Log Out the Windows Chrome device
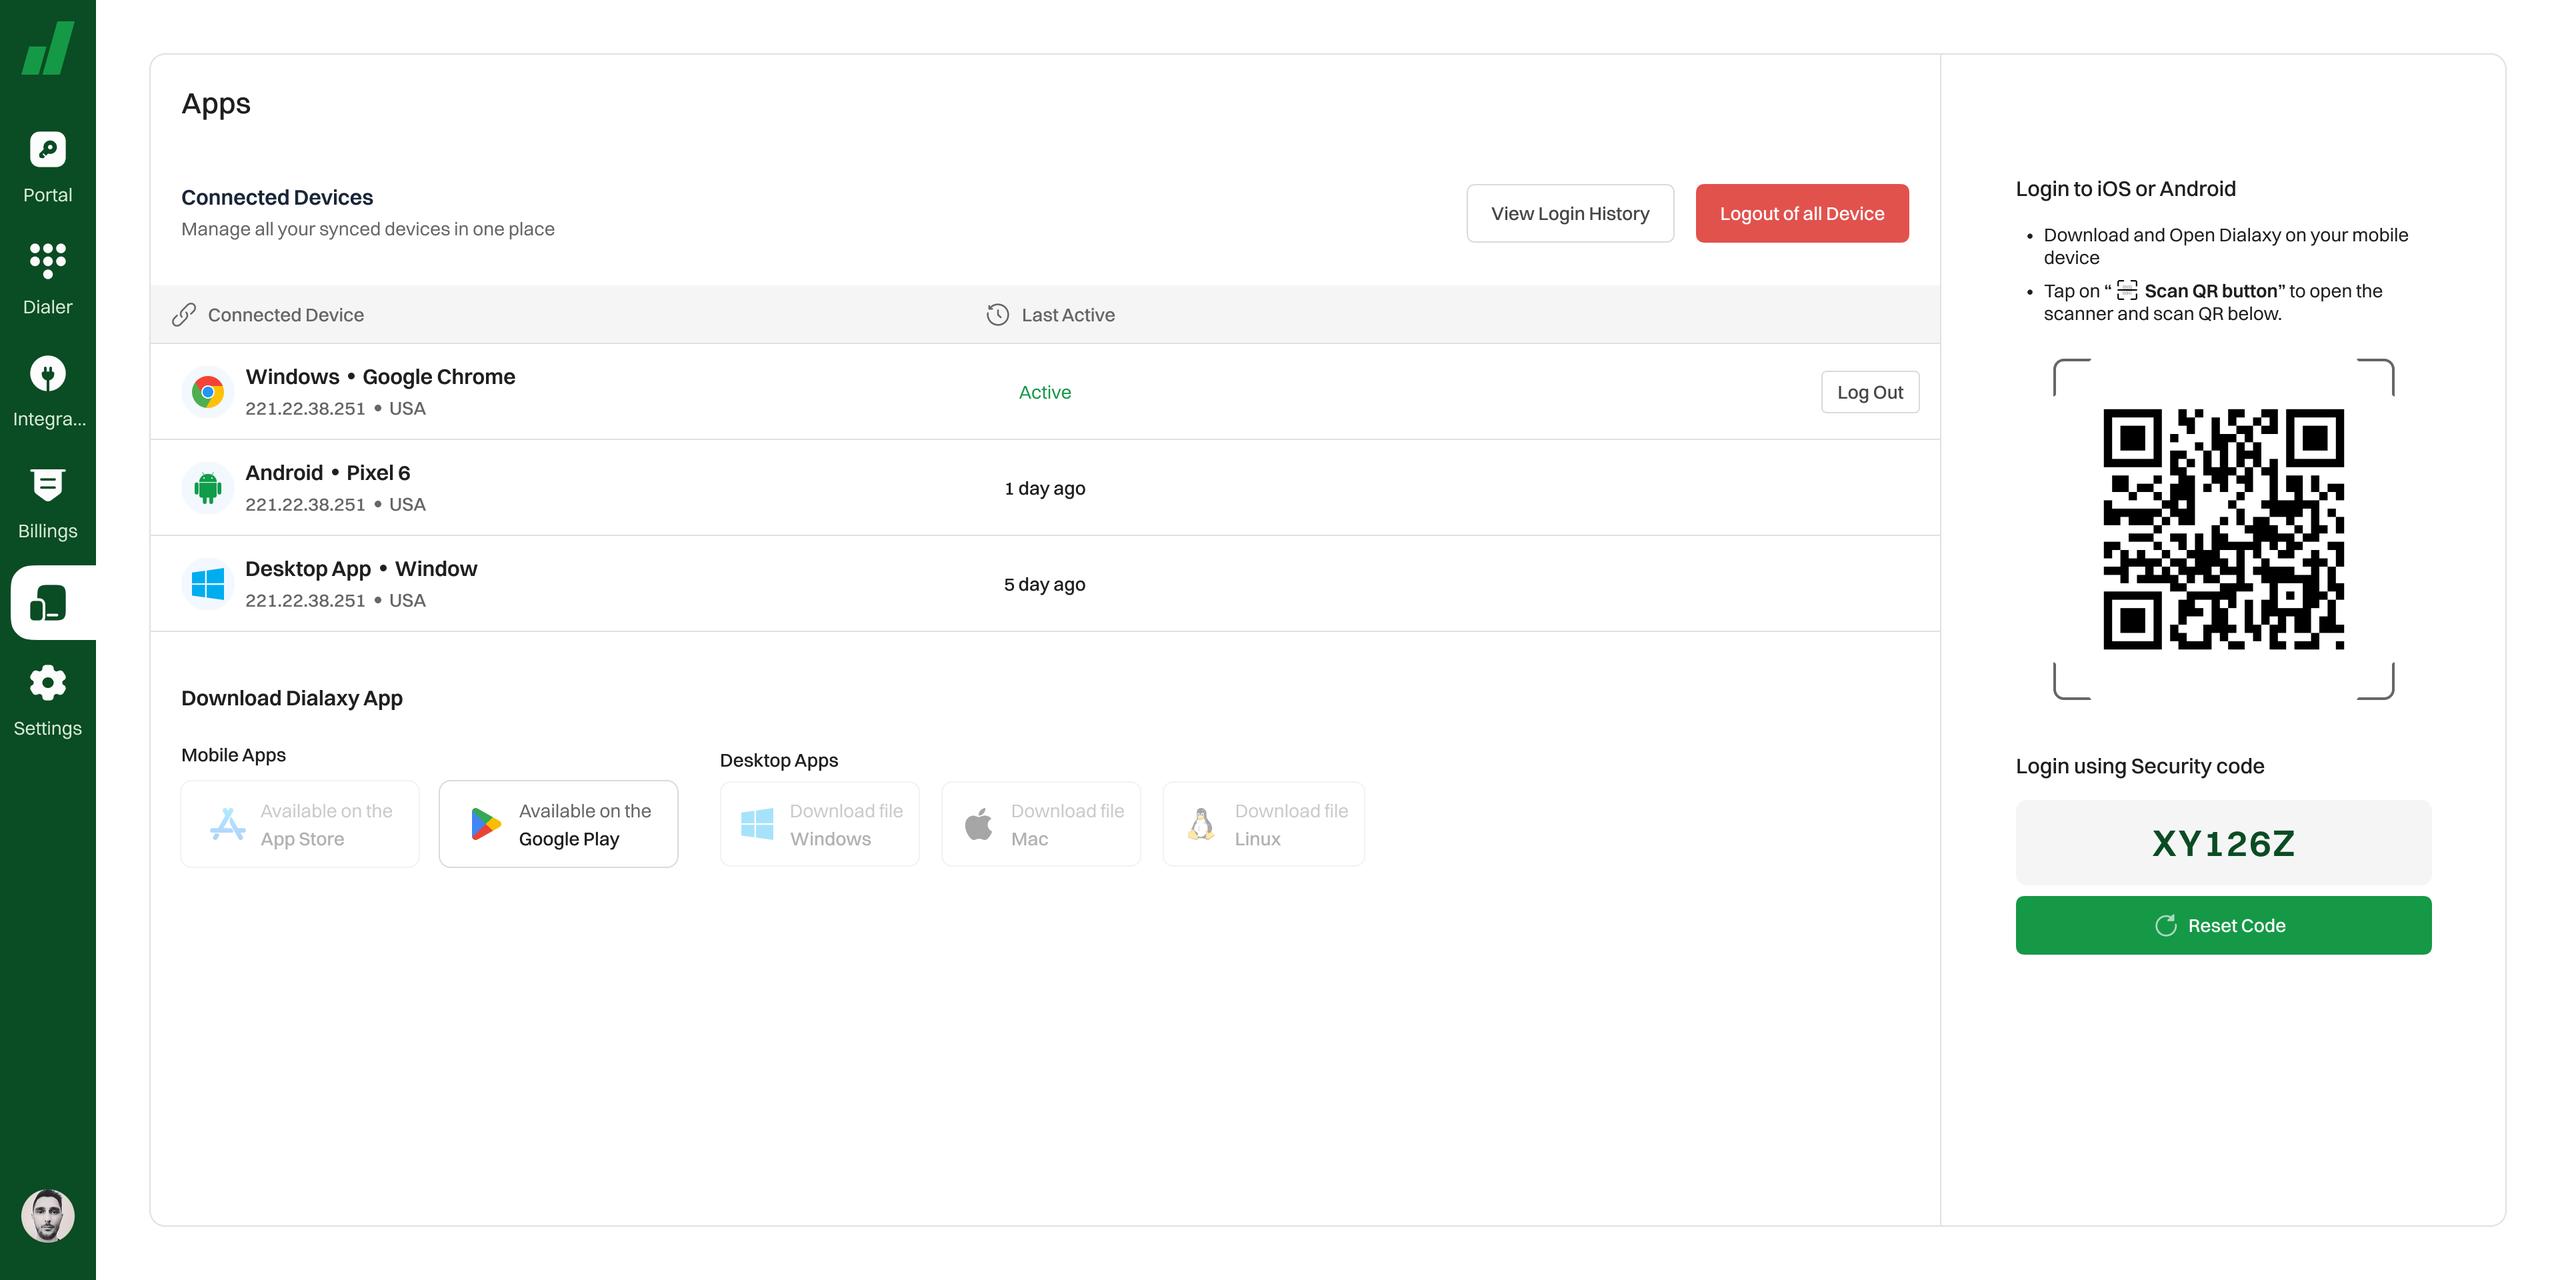 (1869, 392)
